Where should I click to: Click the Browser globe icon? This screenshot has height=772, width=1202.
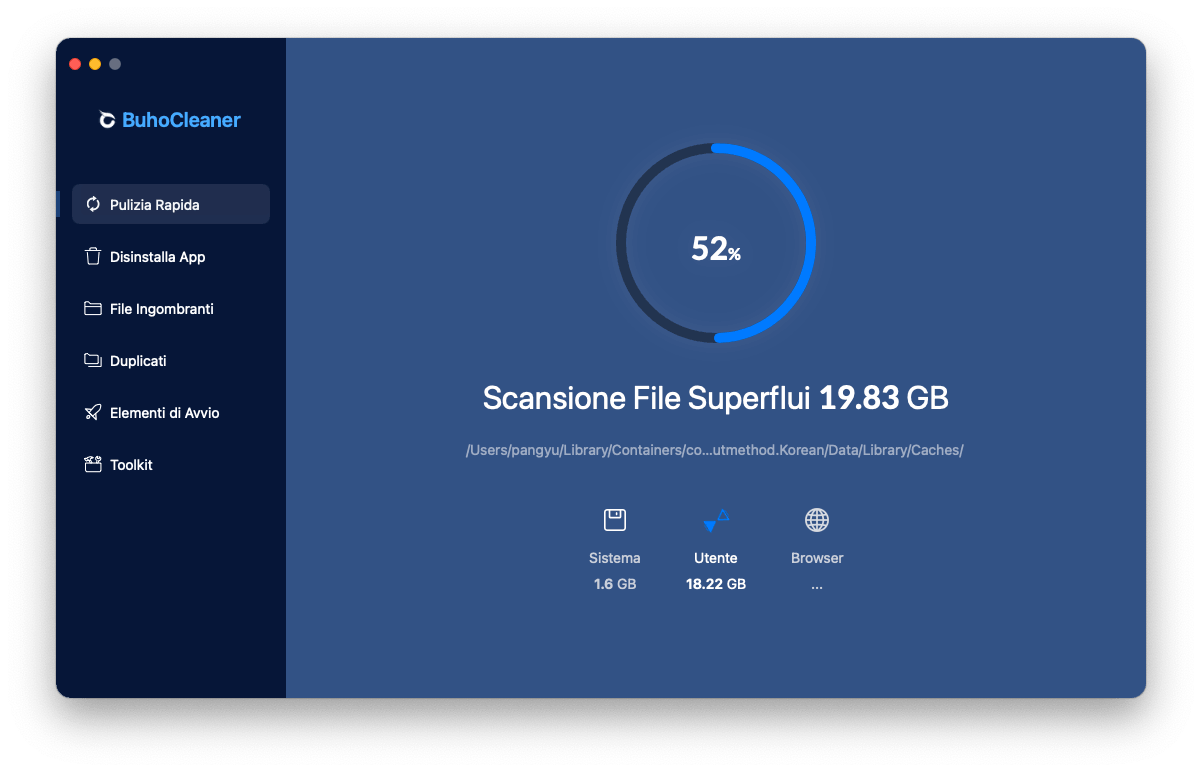[817, 520]
